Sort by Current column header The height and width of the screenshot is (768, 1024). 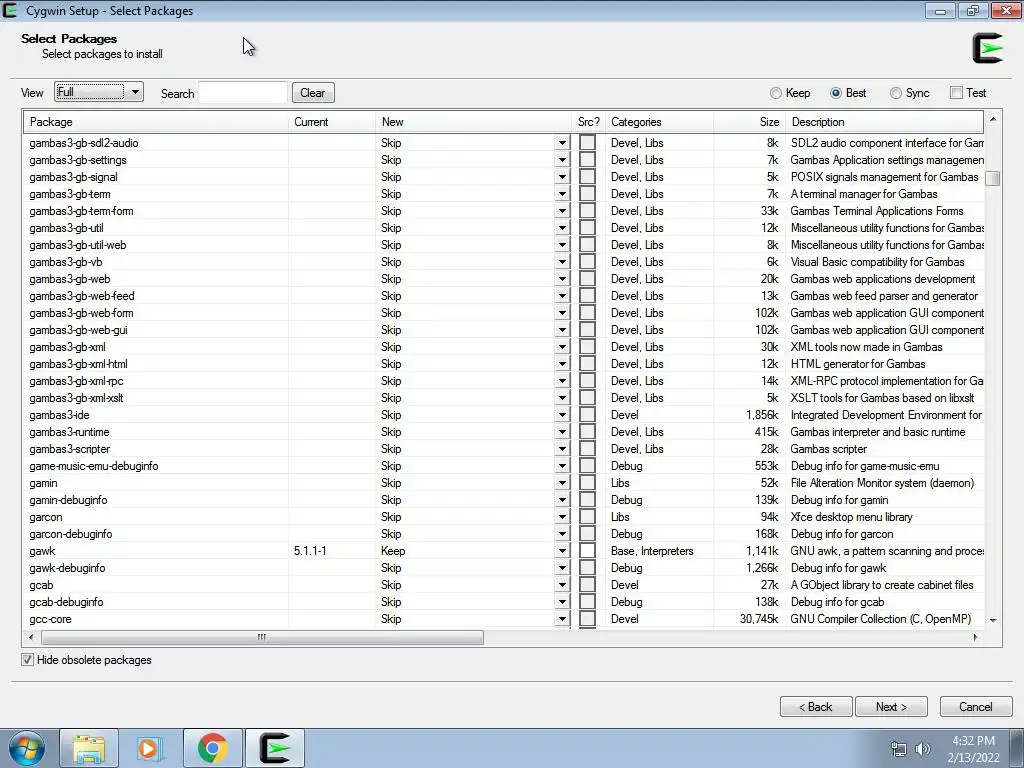pos(332,122)
